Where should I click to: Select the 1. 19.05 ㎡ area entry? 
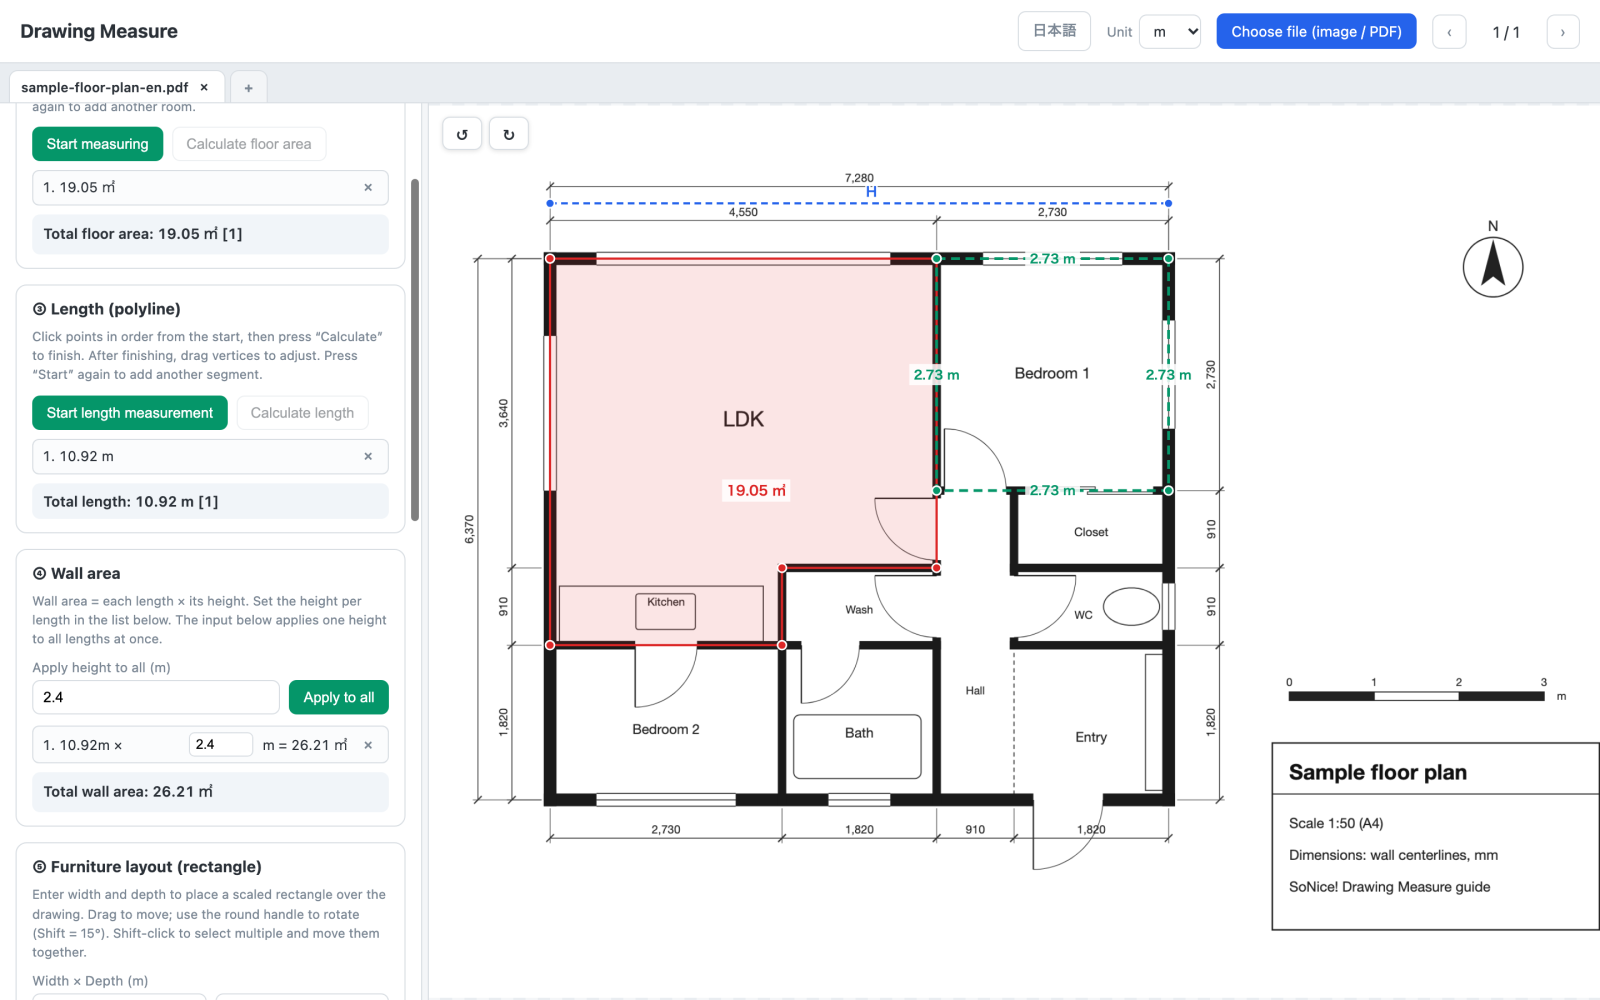(210, 187)
